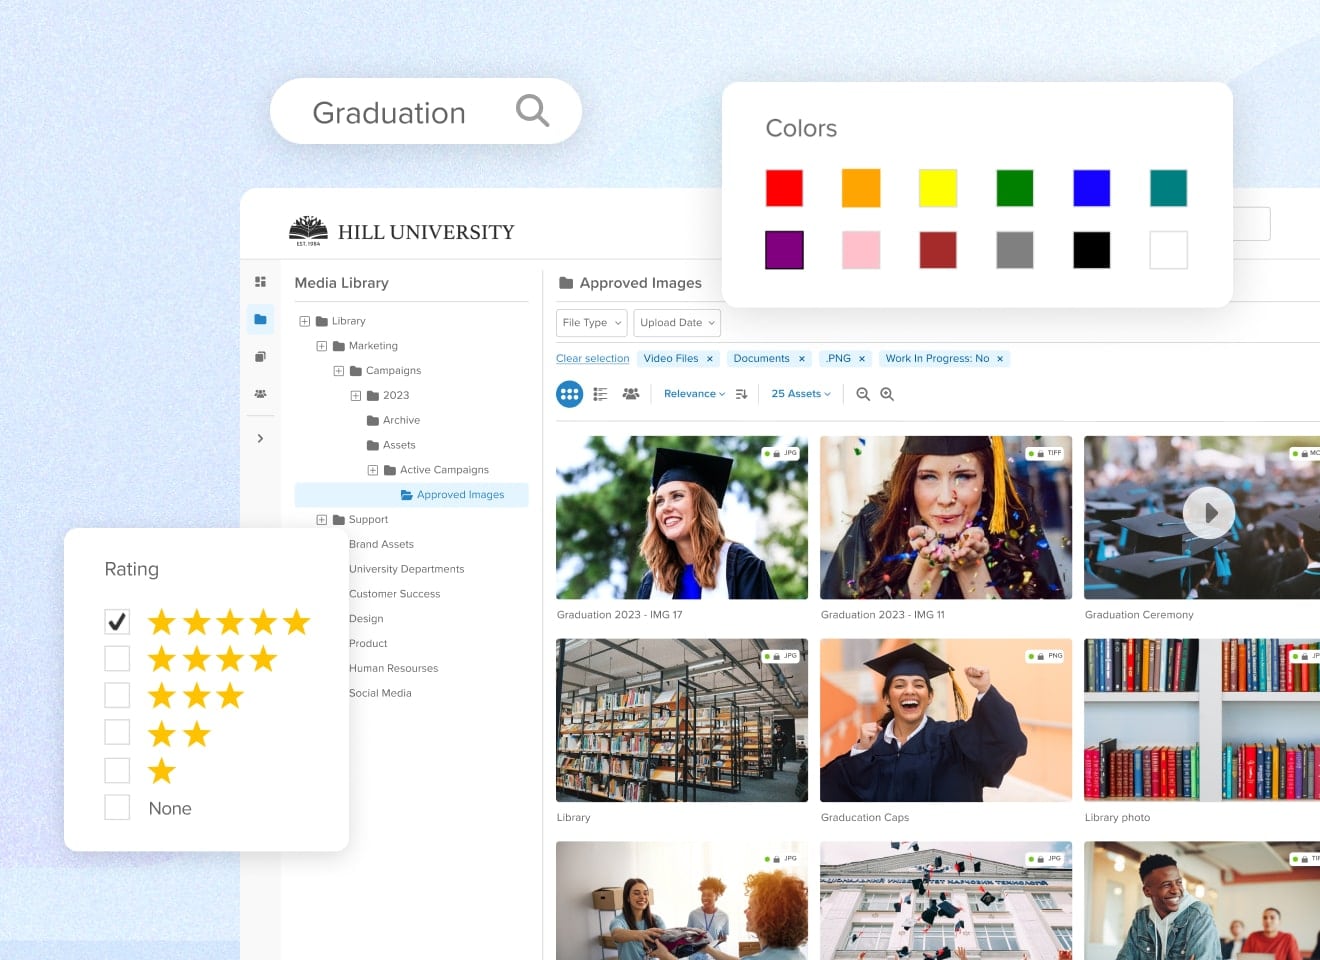This screenshot has width=1320, height=960.
Task: Remove the Video Files filter tag
Action: (x=710, y=359)
